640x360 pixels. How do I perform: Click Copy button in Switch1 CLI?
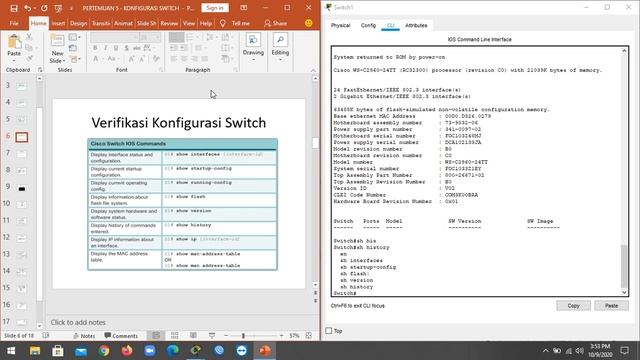click(573, 305)
